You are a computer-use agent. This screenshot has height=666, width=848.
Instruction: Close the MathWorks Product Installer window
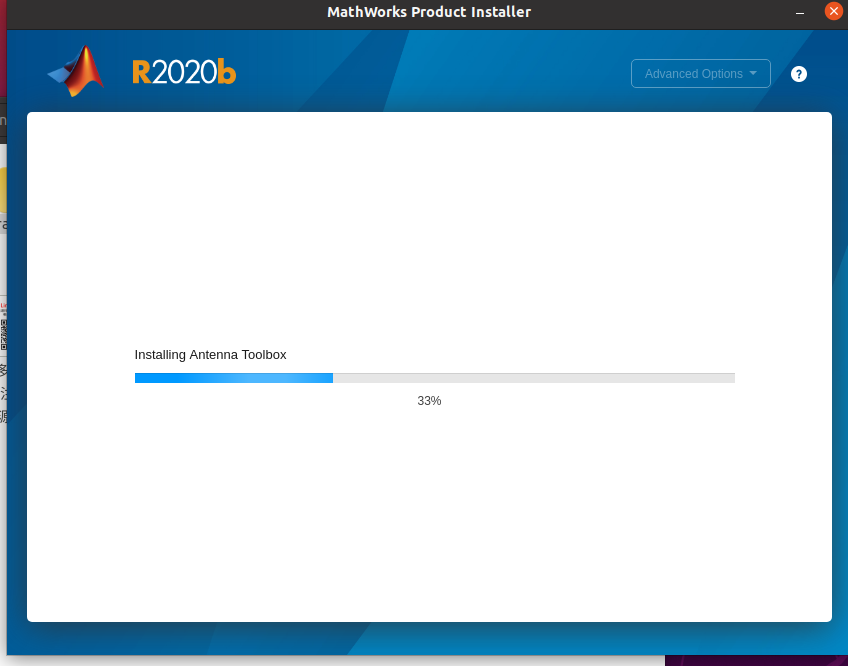tap(833, 11)
